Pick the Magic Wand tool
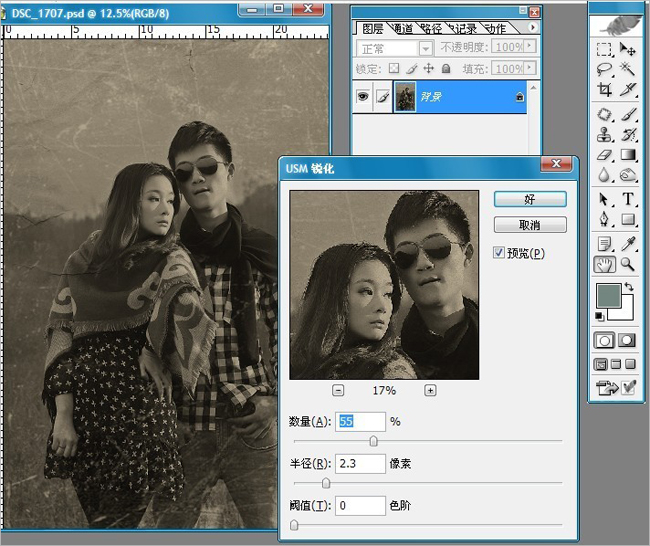Screen dimensions: 650x546 coord(628,69)
